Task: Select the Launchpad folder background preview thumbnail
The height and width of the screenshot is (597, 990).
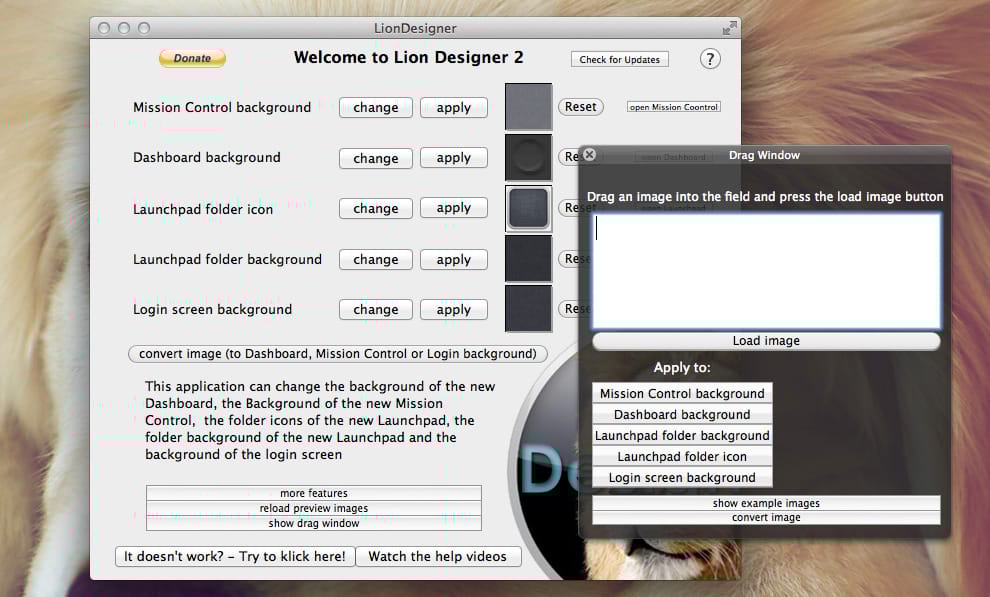Action: (528, 259)
